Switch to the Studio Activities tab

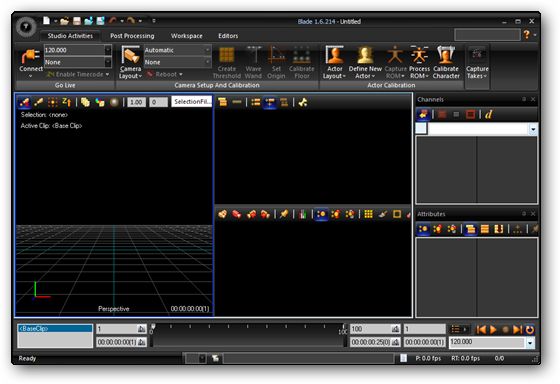(70, 36)
